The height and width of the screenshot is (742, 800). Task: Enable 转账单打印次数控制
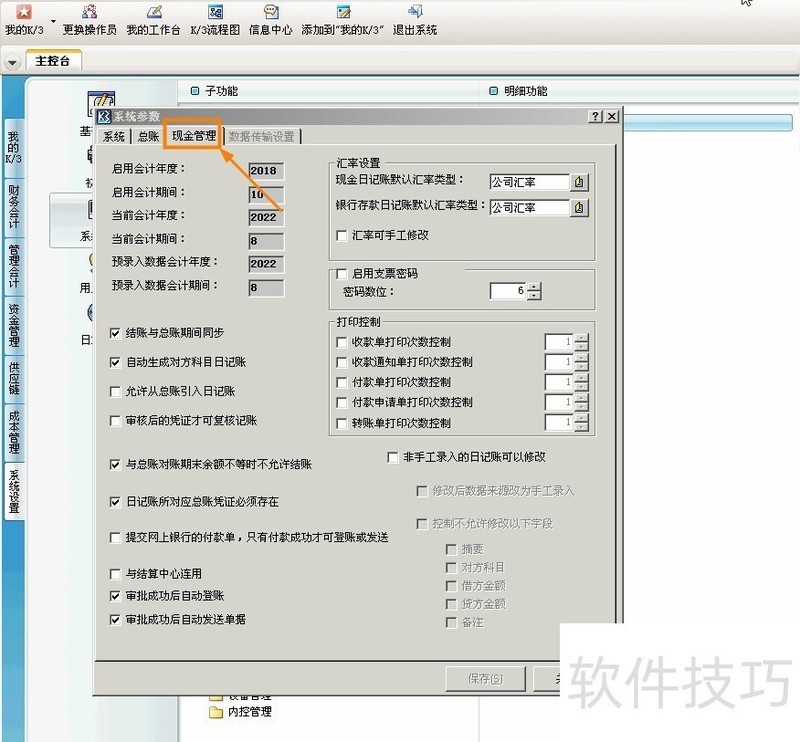coord(342,424)
